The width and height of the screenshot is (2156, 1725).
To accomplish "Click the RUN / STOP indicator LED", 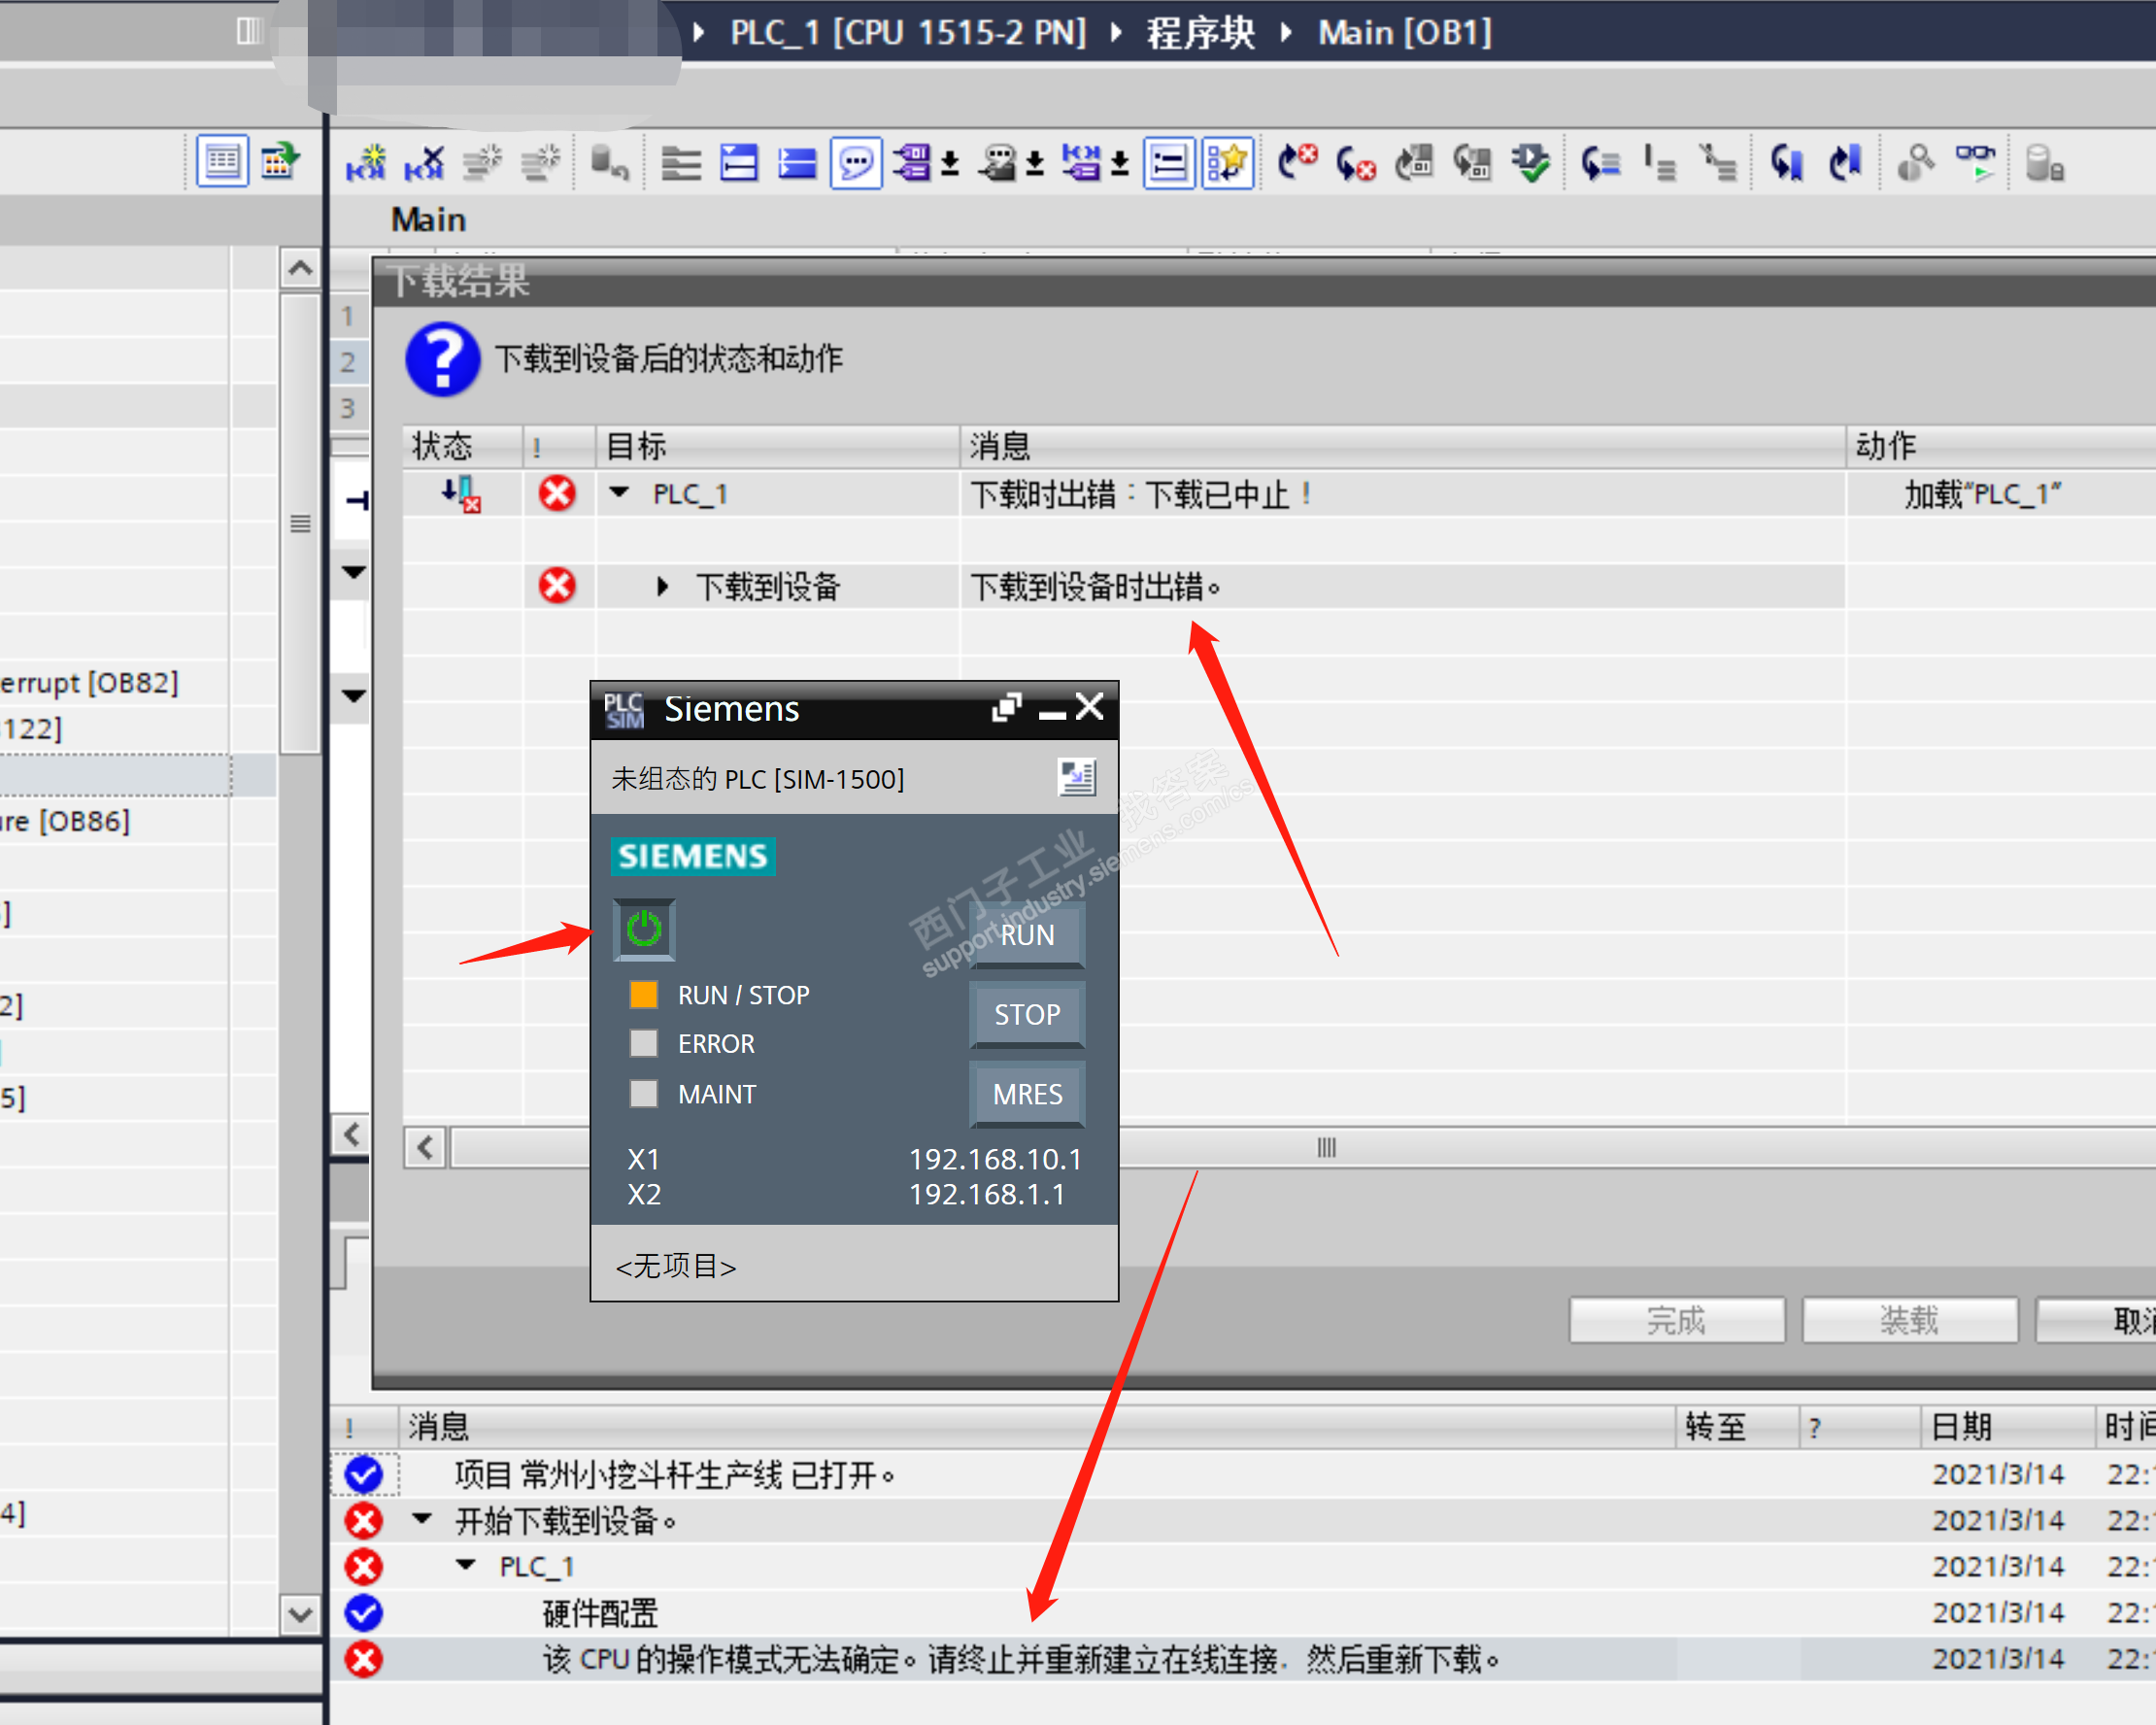I will (644, 994).
